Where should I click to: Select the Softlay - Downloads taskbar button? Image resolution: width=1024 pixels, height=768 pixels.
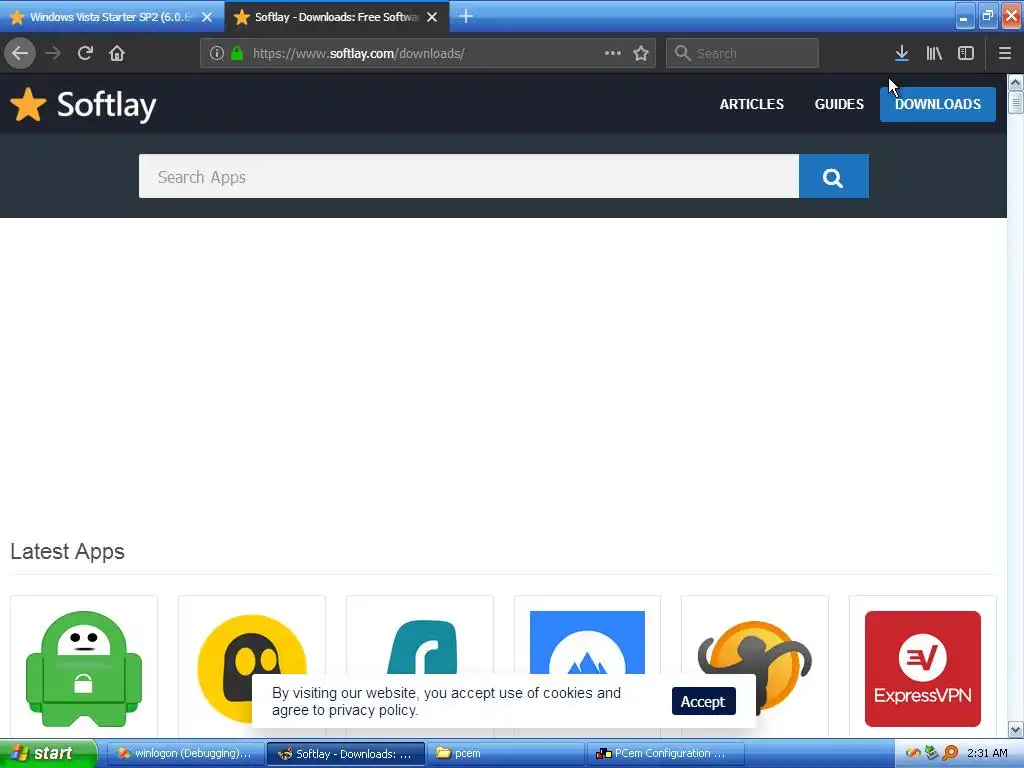click(345, 753)
